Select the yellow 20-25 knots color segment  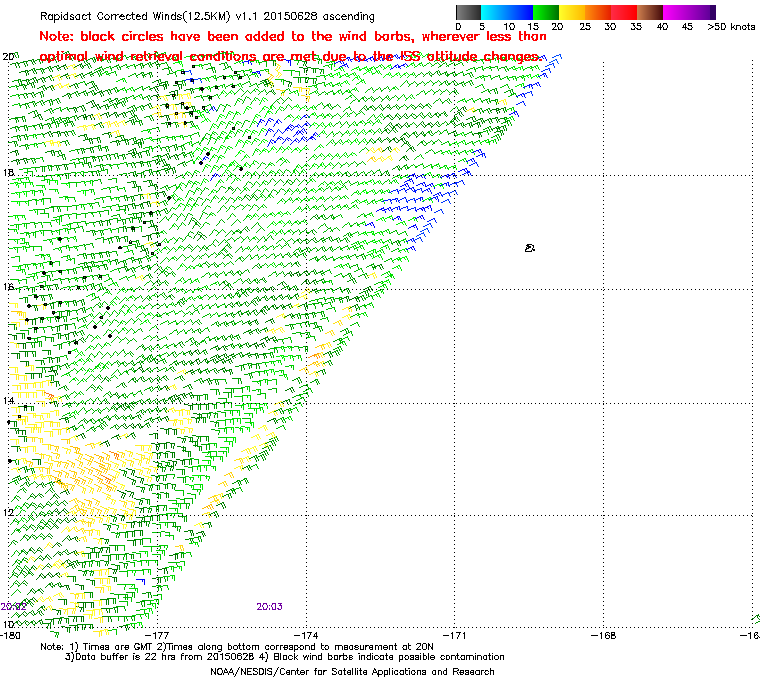[572, 12]
